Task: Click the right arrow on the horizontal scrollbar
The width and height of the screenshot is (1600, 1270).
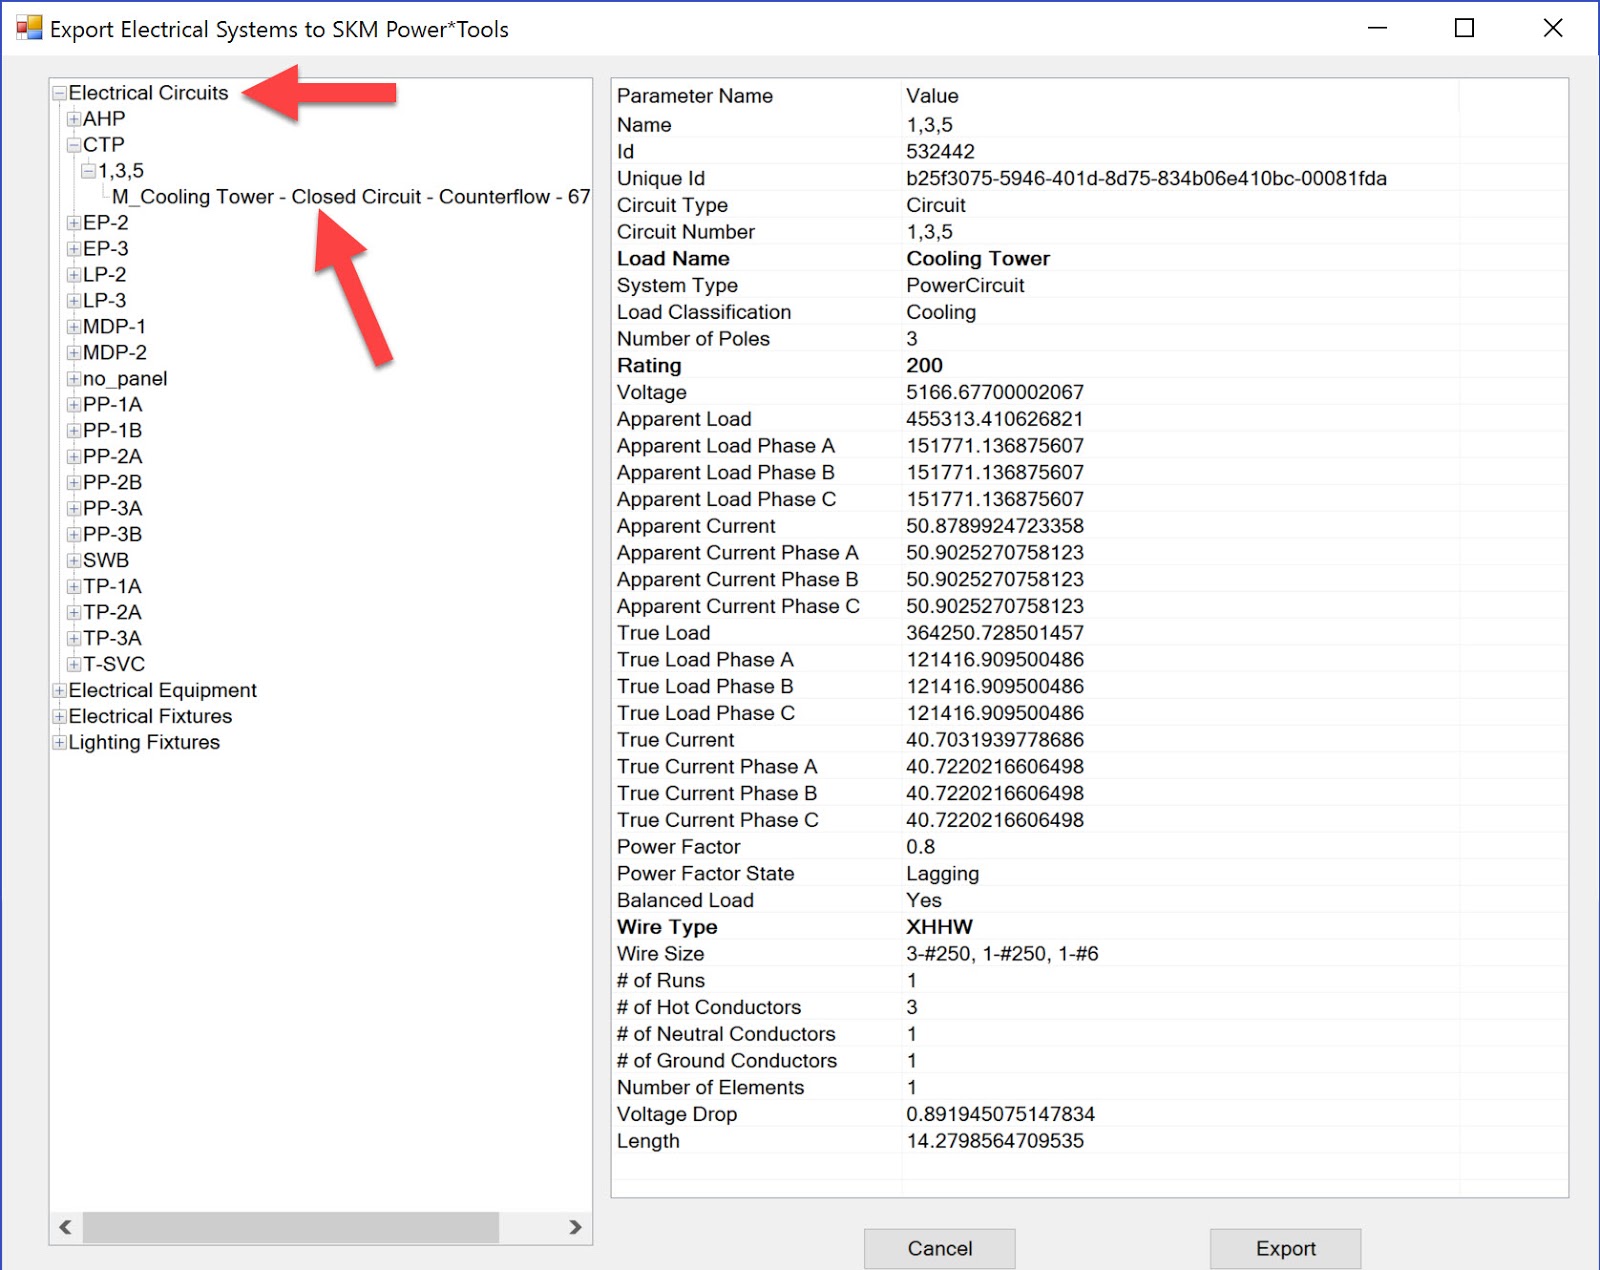Action: point(575,1227)
